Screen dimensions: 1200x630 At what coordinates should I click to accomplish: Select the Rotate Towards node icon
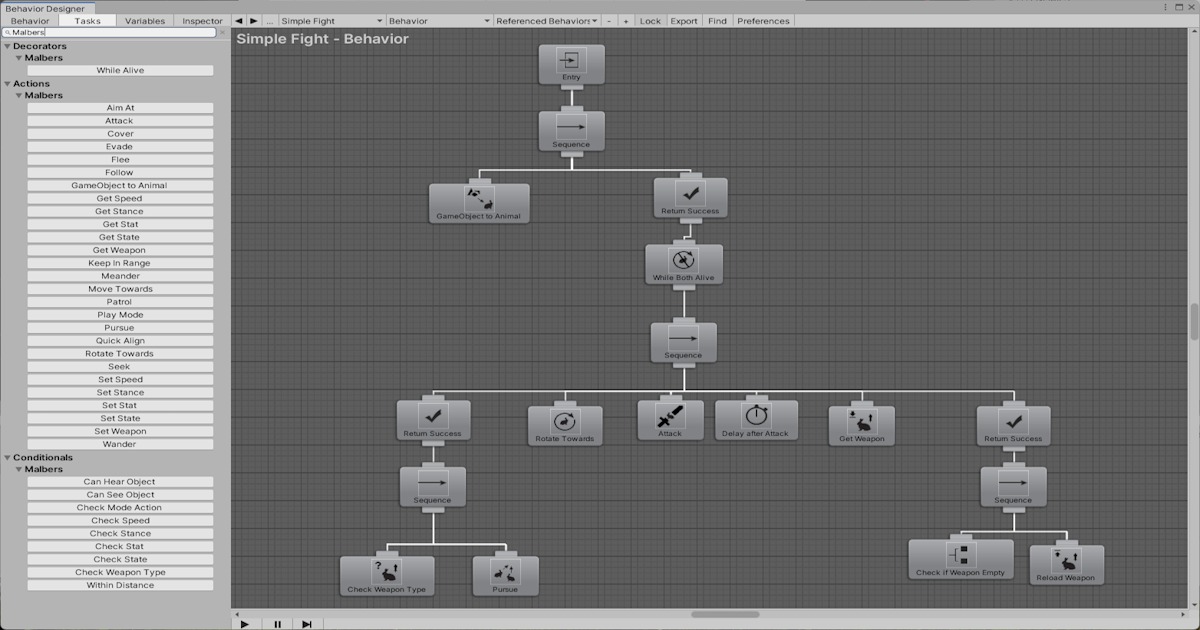565,423
